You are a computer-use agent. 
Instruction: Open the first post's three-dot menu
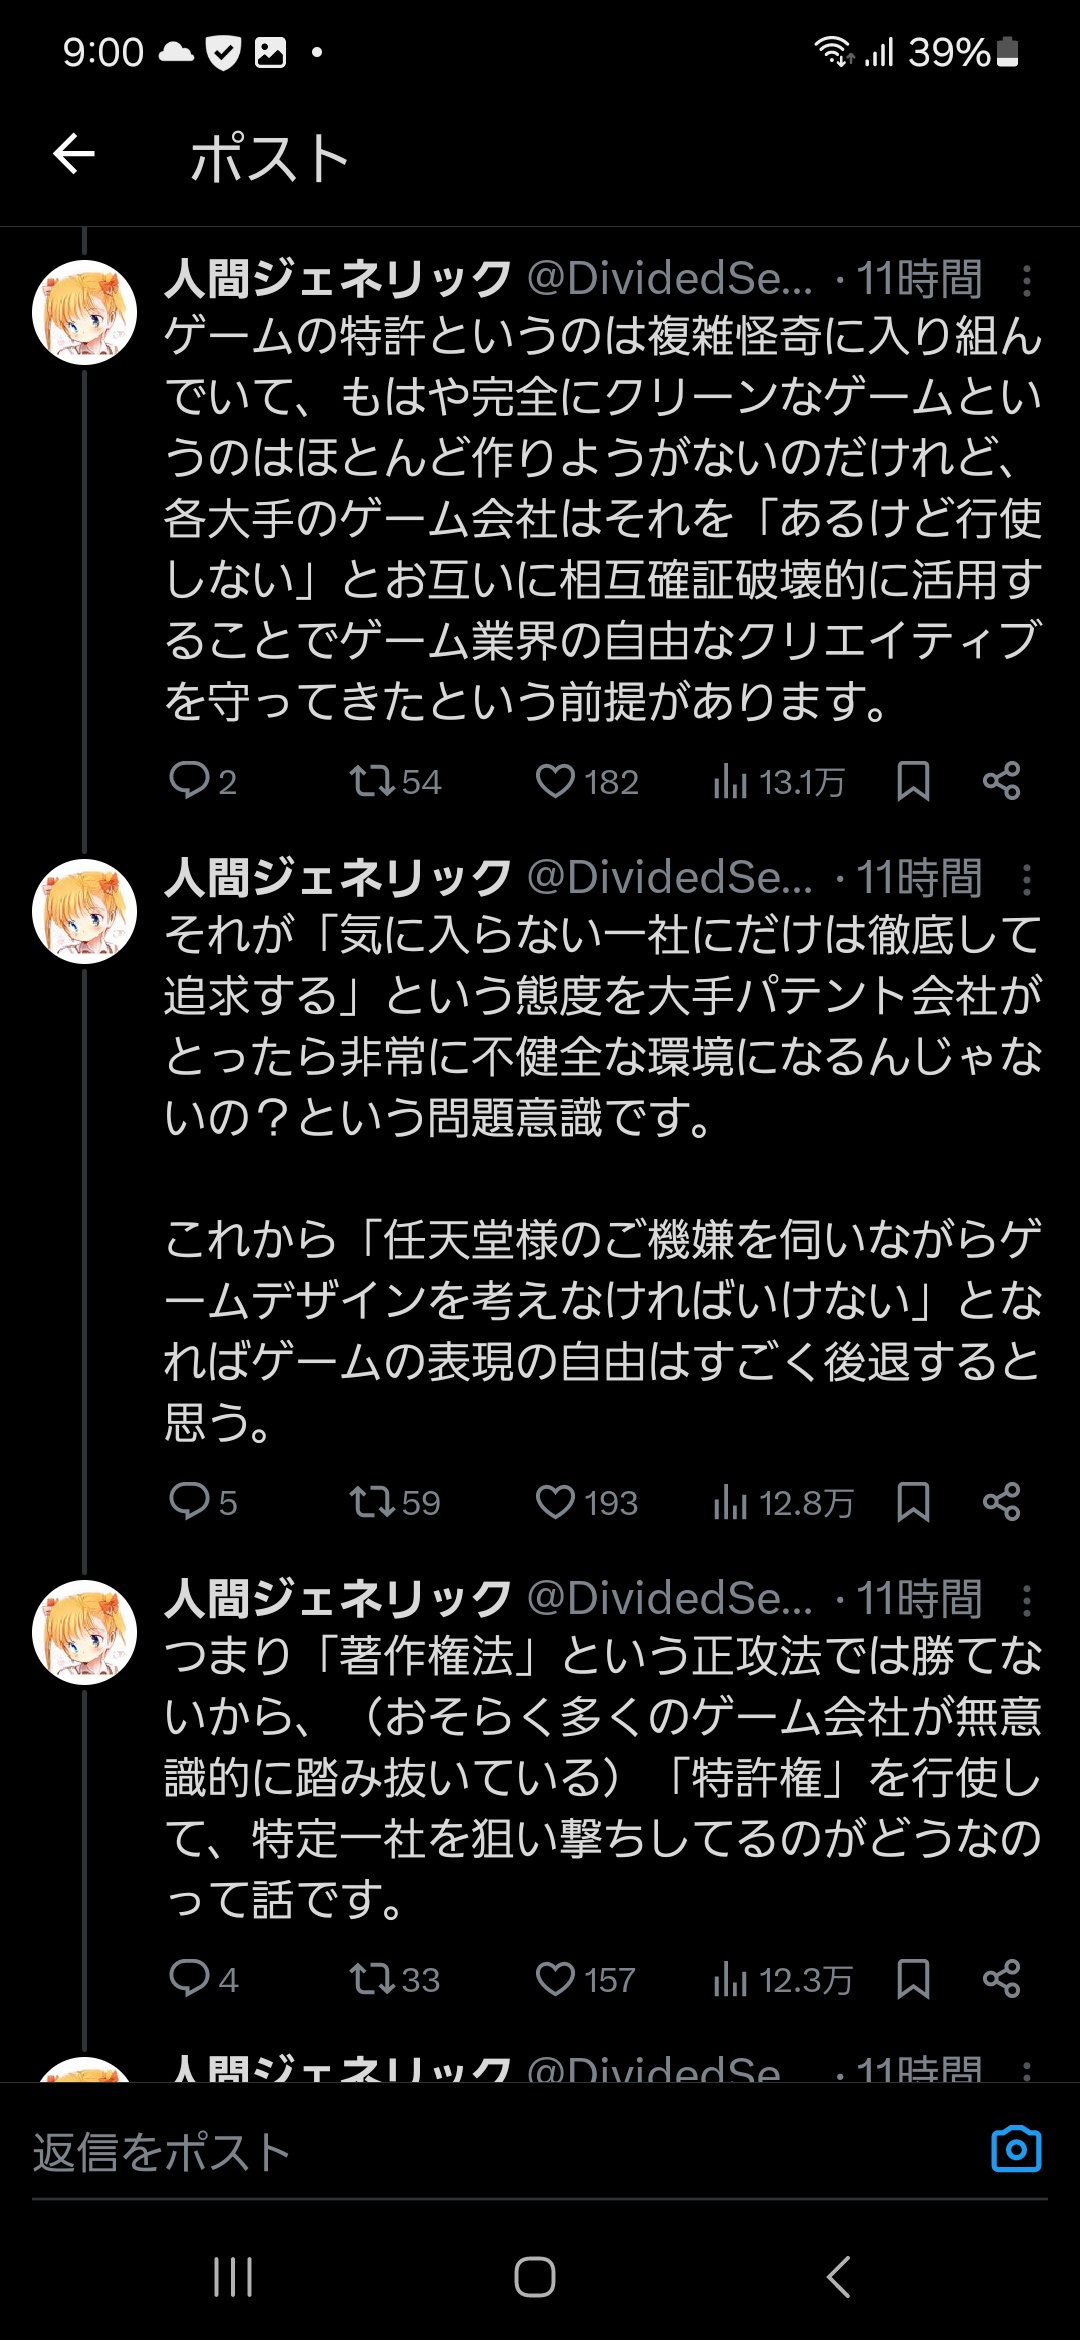(1026, 280)
